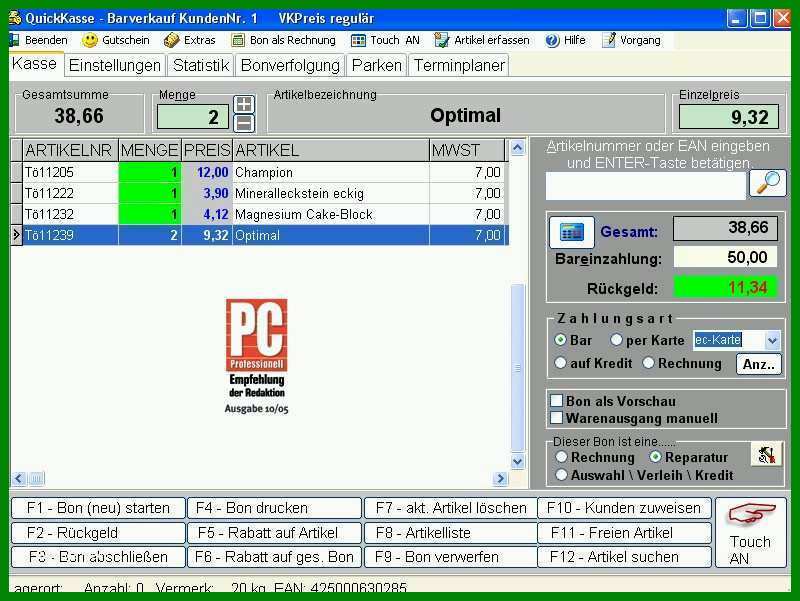Image resolution: width=800 pixels, height=601 pixels.
Task: Click F11 - Freien Artikel button
Action: (x=624, y=533)
